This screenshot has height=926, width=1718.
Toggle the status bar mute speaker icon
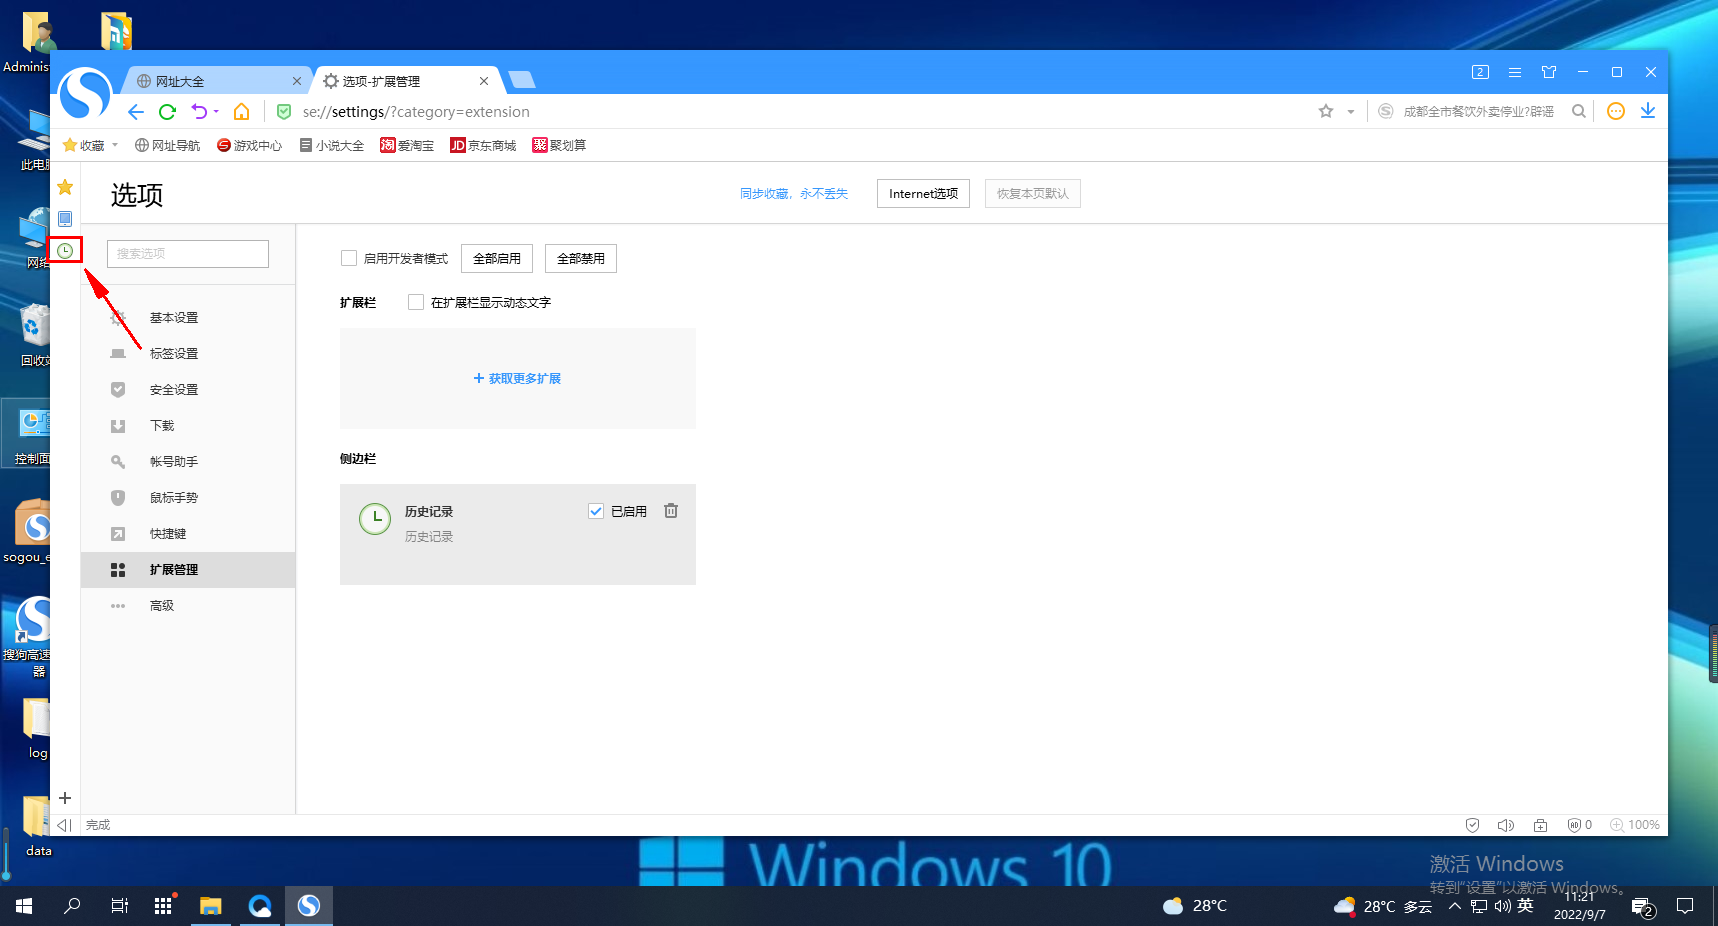(x=1506, y=825)
